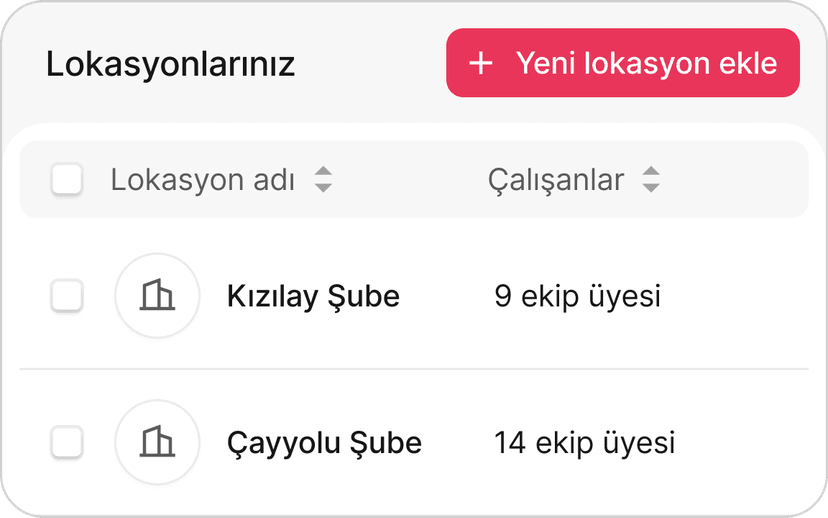Click the up arrow beside Çalışanlar

[x=651, y=172]
